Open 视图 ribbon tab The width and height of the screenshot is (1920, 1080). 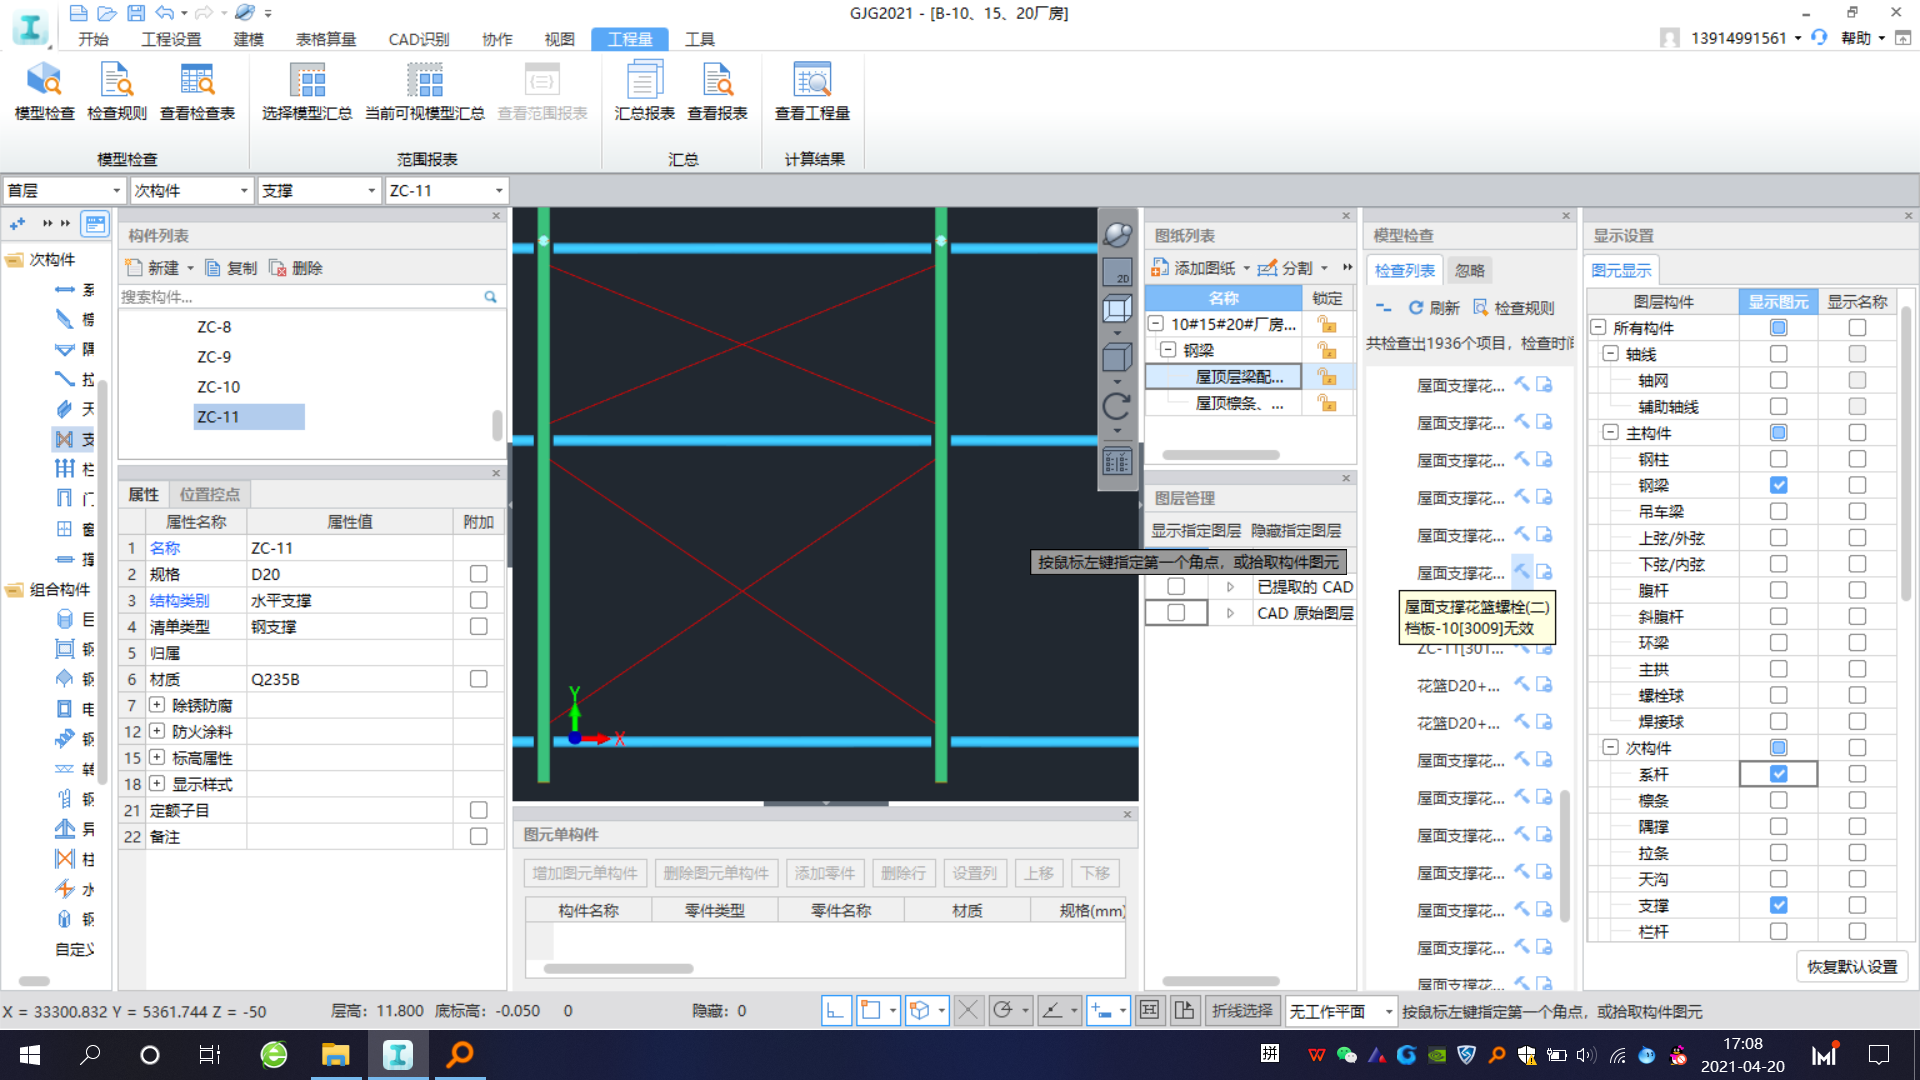[560, 39]
